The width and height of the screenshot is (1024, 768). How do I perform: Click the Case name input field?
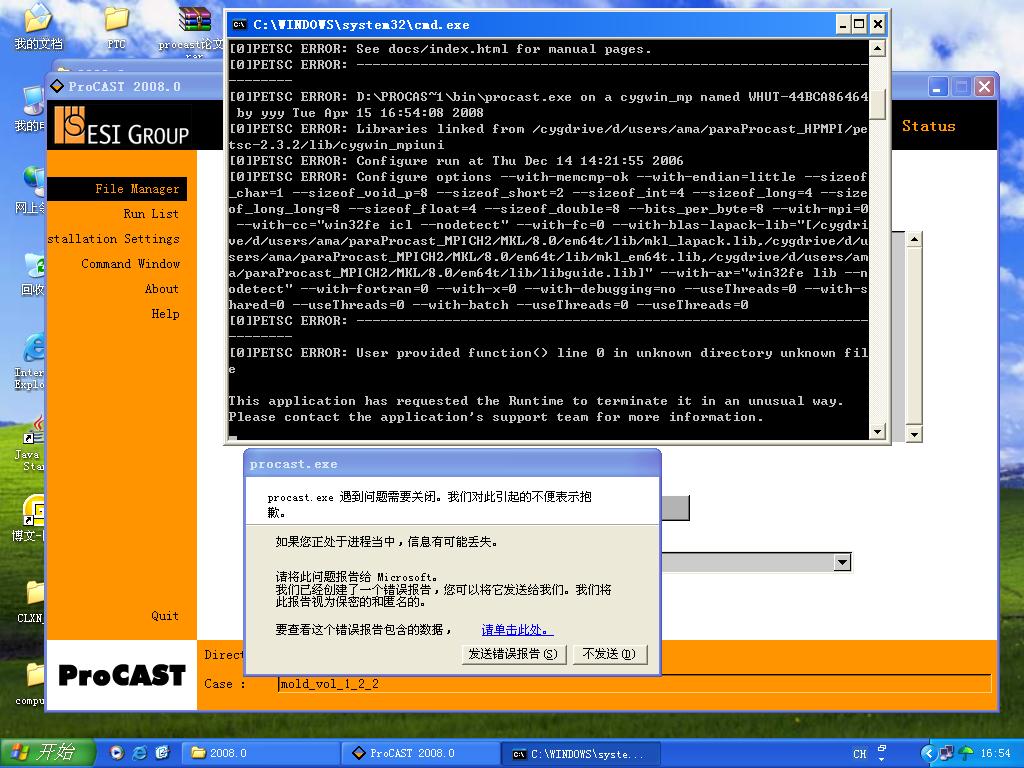click(634, 684)
